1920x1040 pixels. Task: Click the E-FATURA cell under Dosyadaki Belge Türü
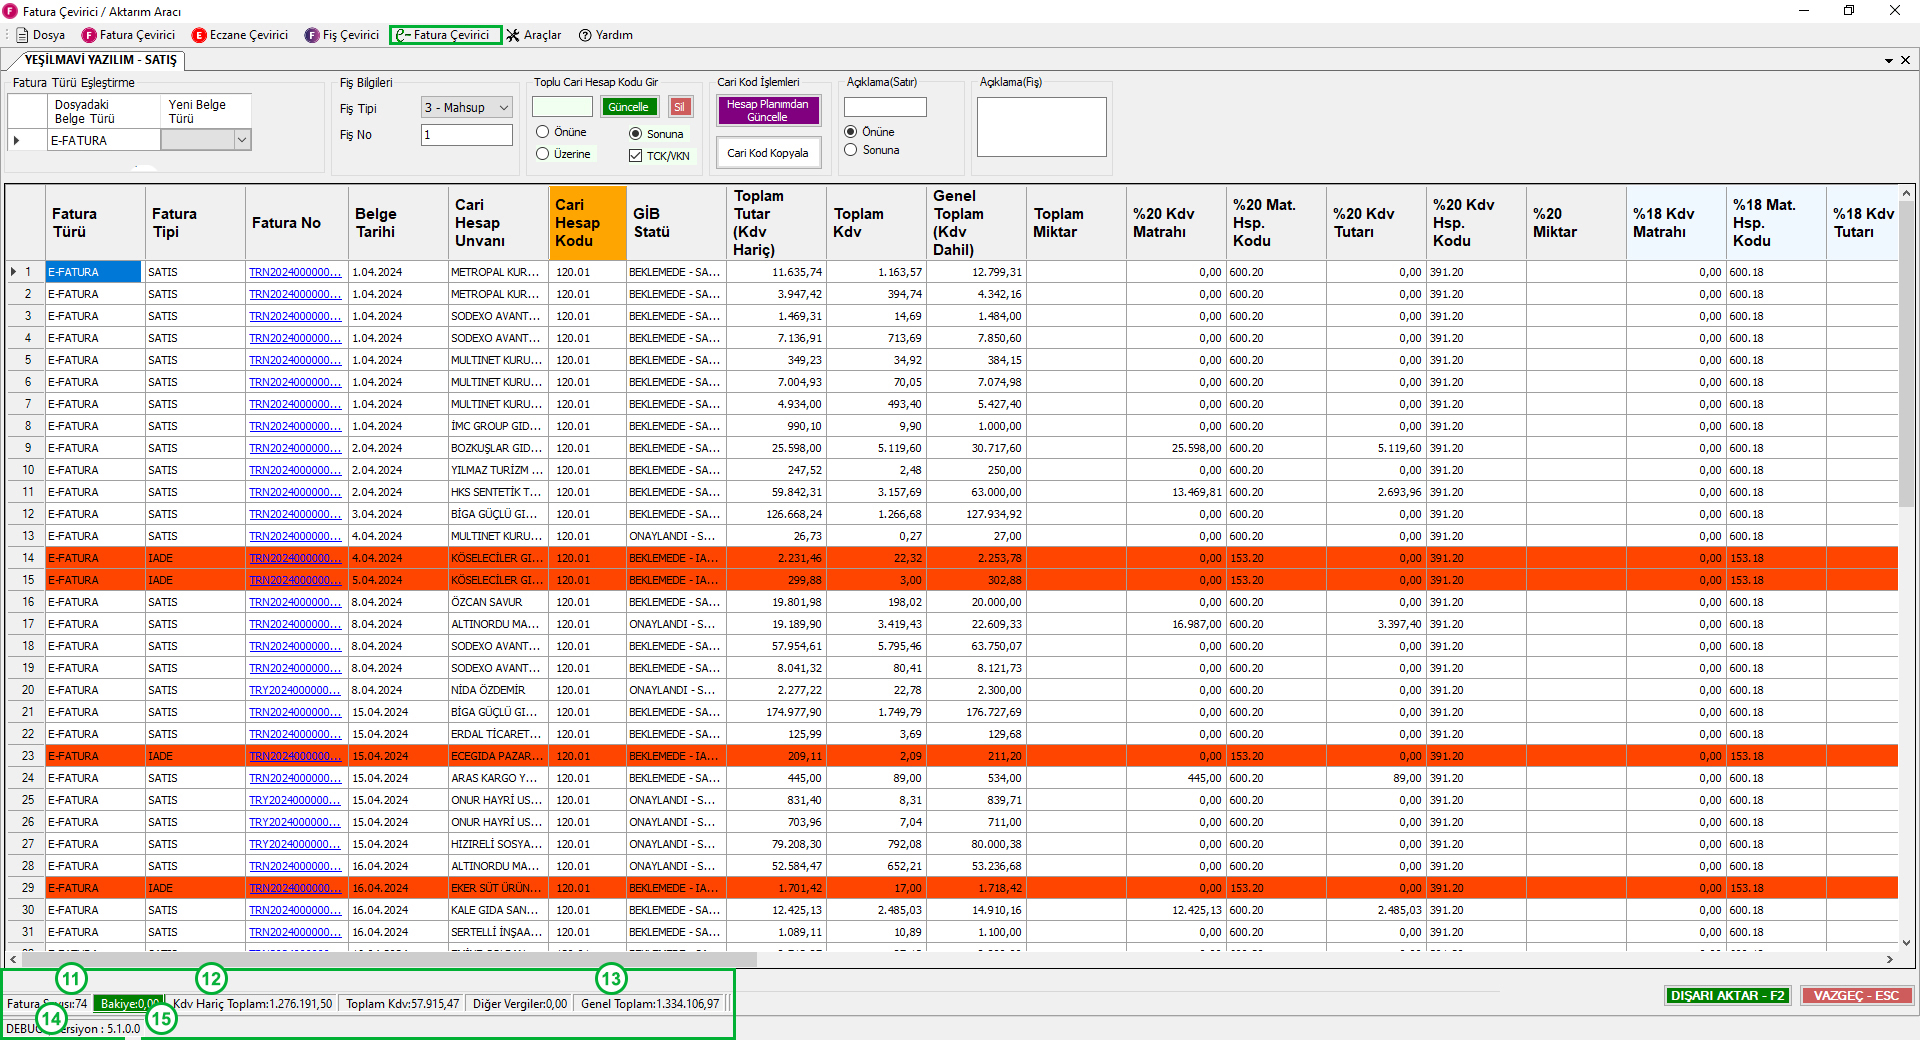pyautogui.click(x=103, y=141)
